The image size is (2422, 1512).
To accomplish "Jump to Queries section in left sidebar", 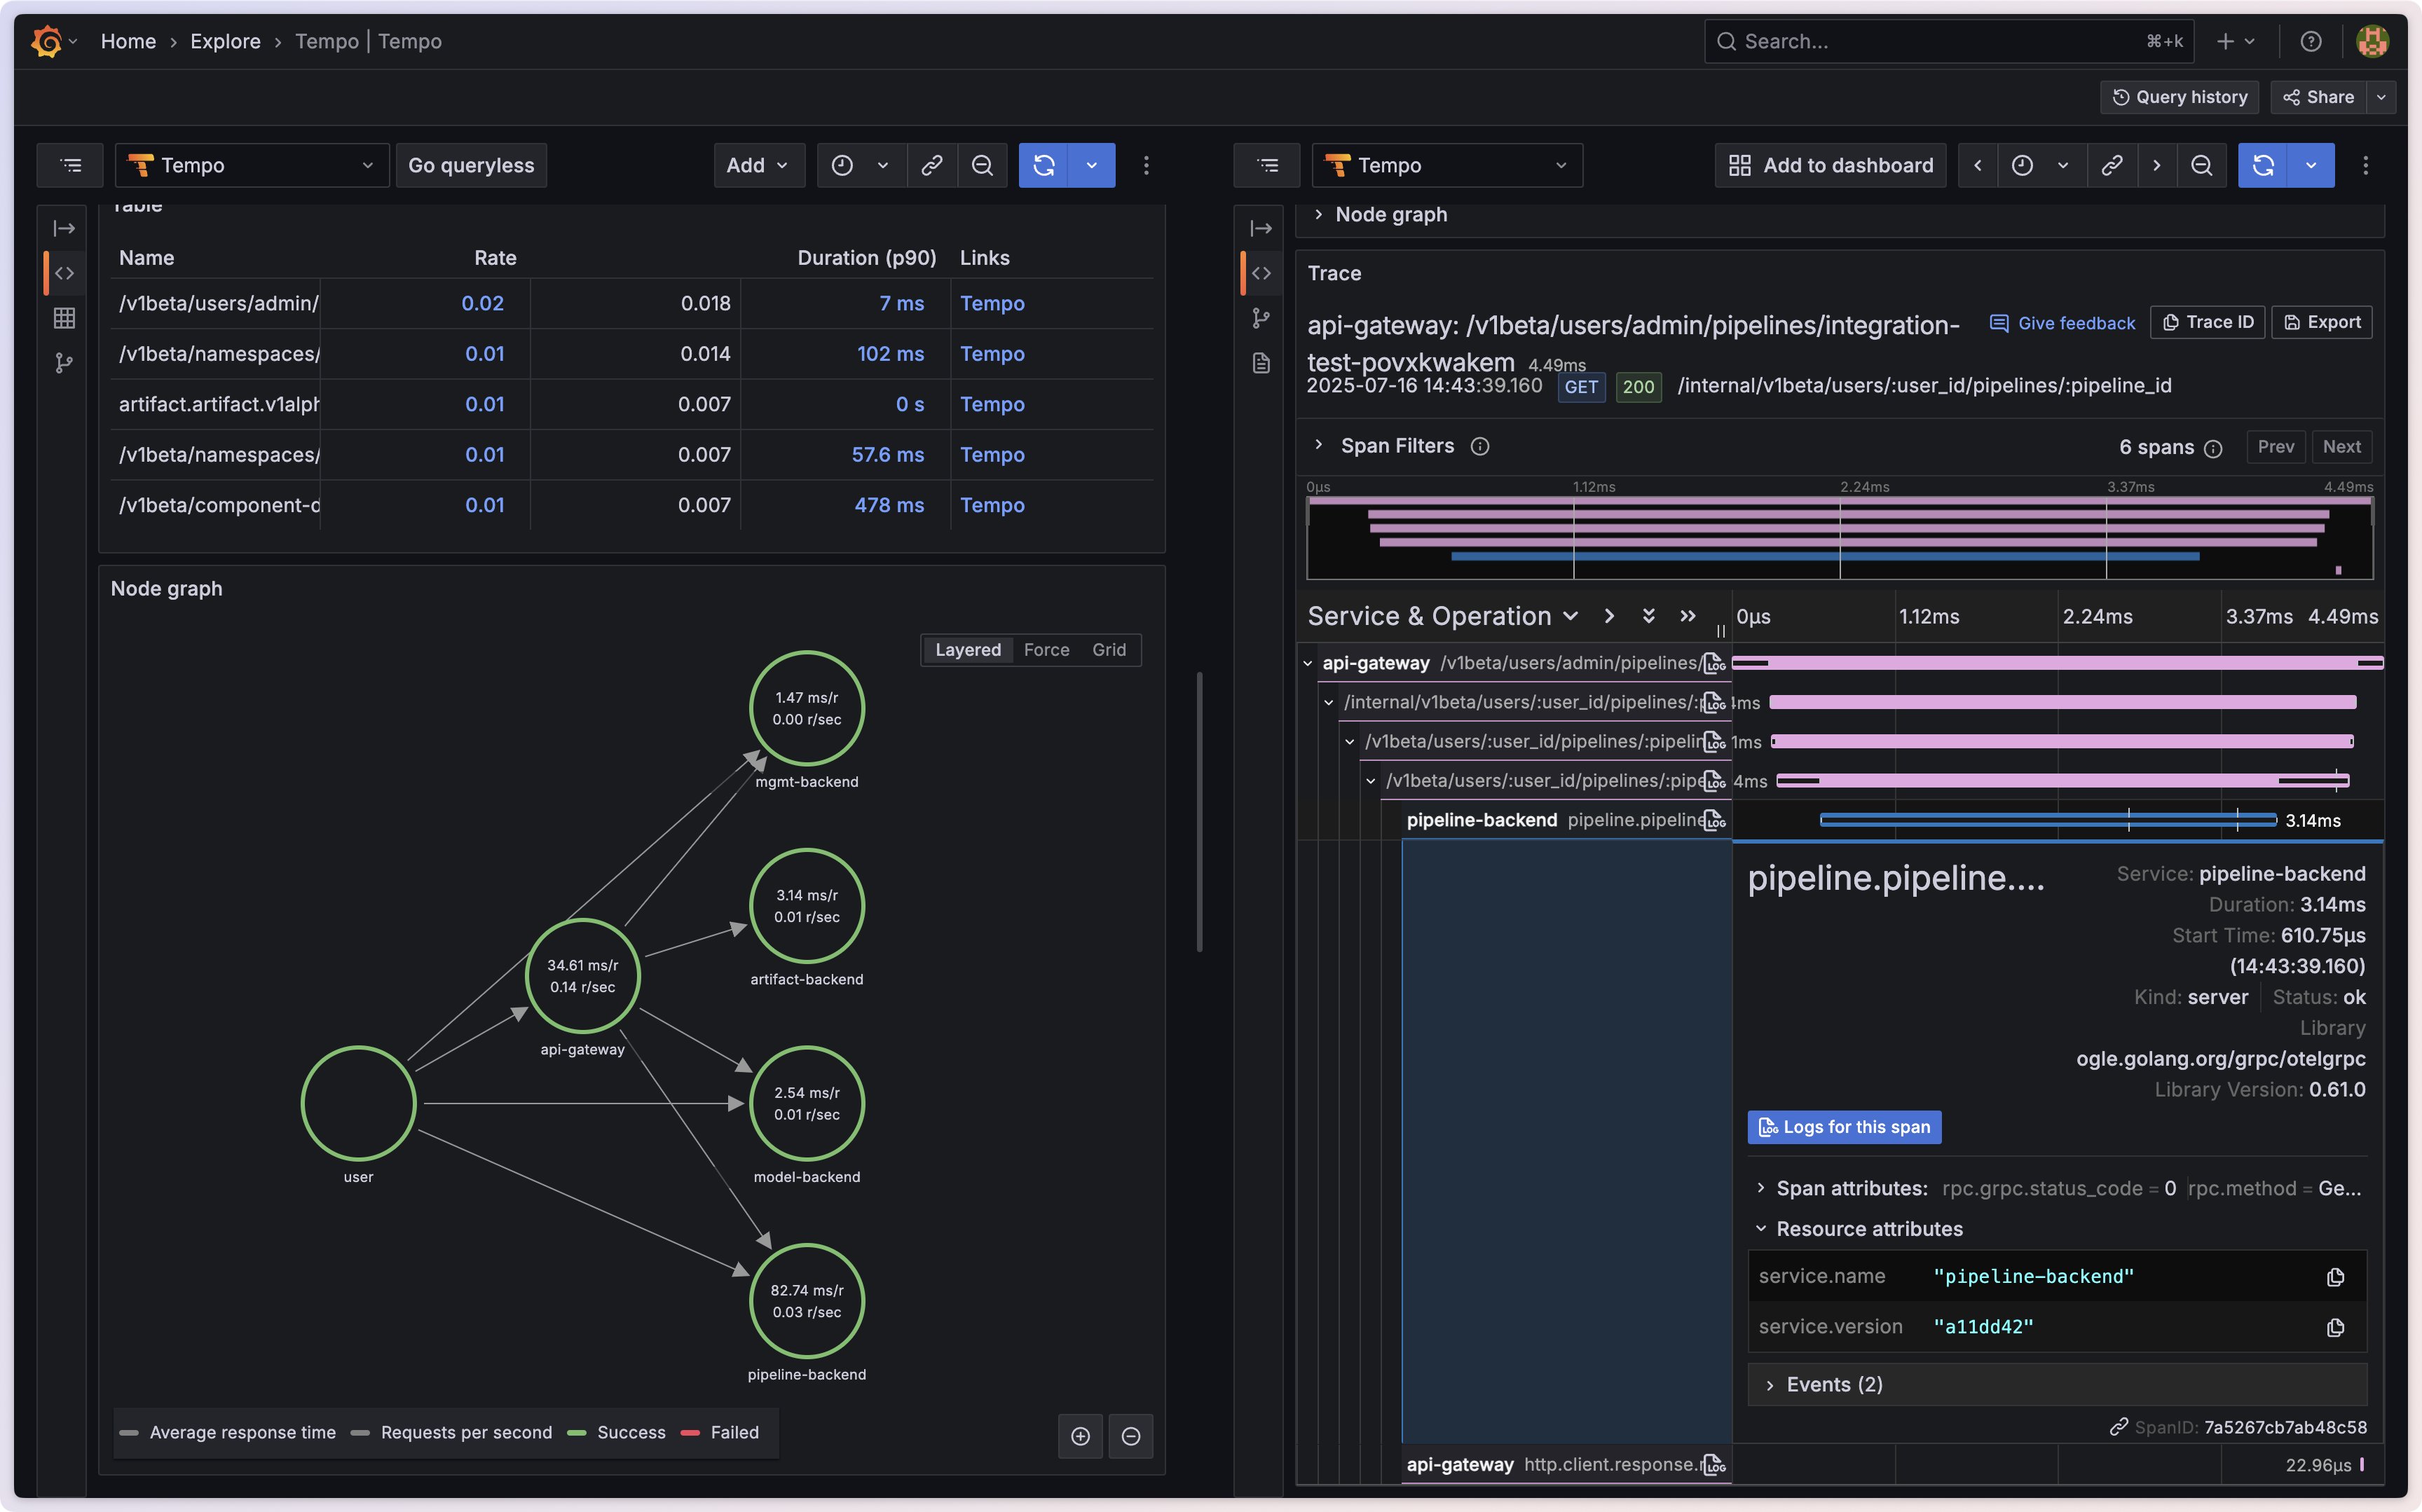I will (65, 273).
